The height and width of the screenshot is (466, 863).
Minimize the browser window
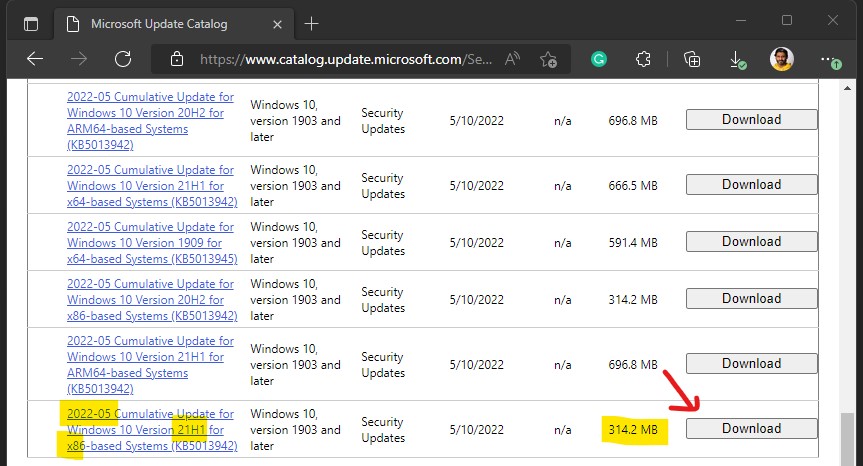coord(741,21)
